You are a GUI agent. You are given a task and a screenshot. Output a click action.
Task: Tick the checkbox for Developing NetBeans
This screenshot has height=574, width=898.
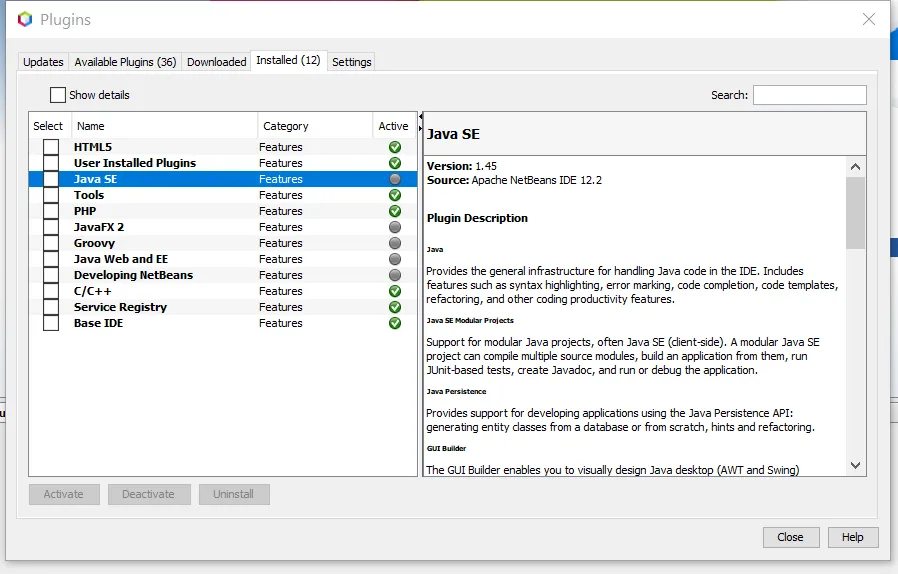click(51, 276)
